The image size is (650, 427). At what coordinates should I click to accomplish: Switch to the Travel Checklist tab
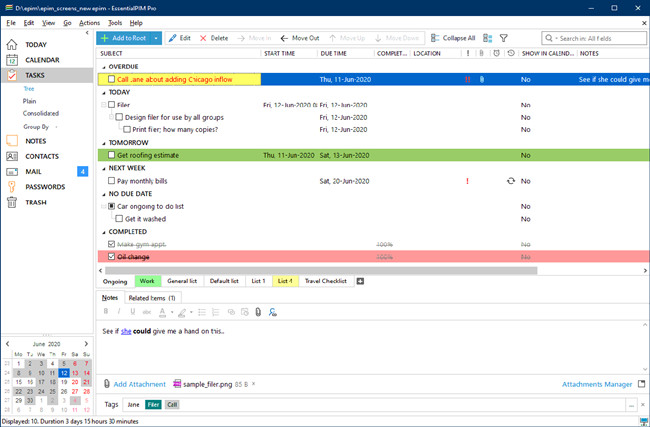pyautogui.click(x=325, y=281)
